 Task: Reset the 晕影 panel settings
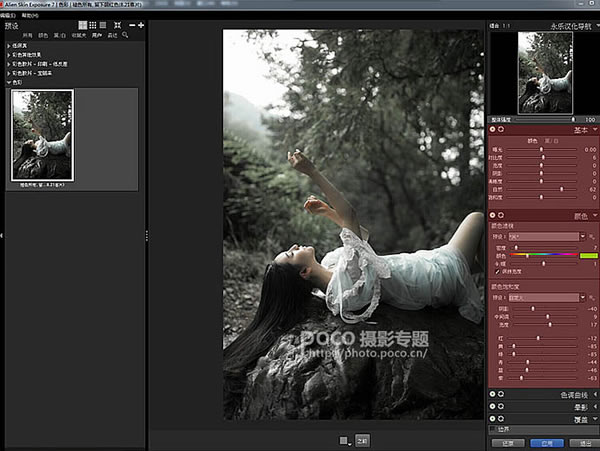pos(501,406)
